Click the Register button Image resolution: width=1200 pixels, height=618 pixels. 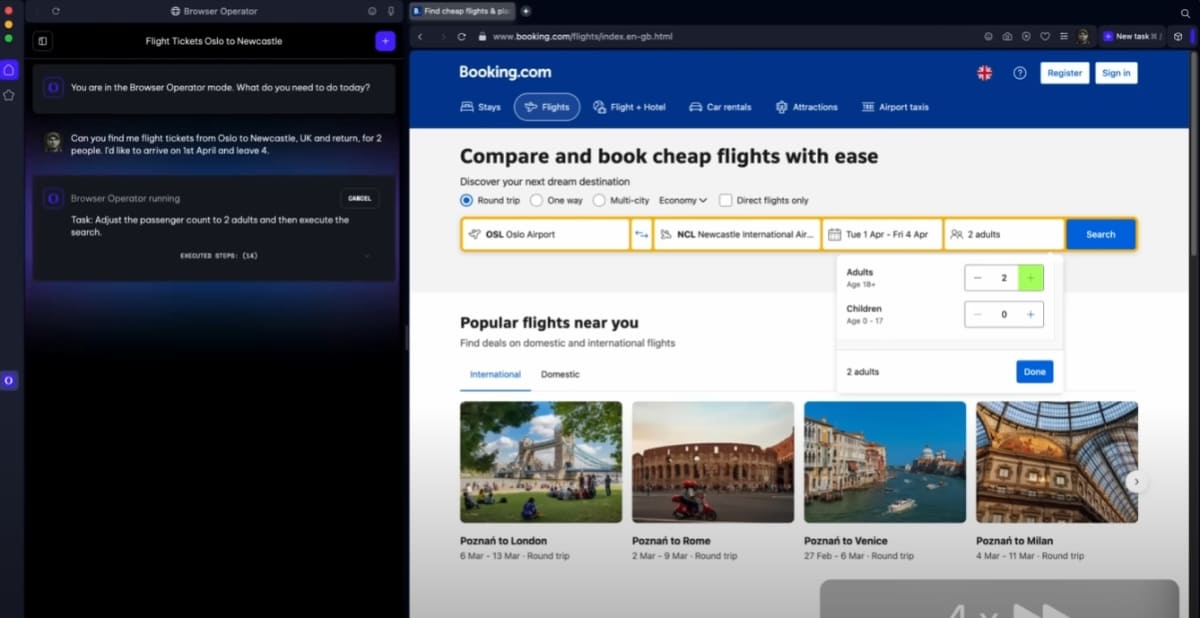pos(1064,73)
